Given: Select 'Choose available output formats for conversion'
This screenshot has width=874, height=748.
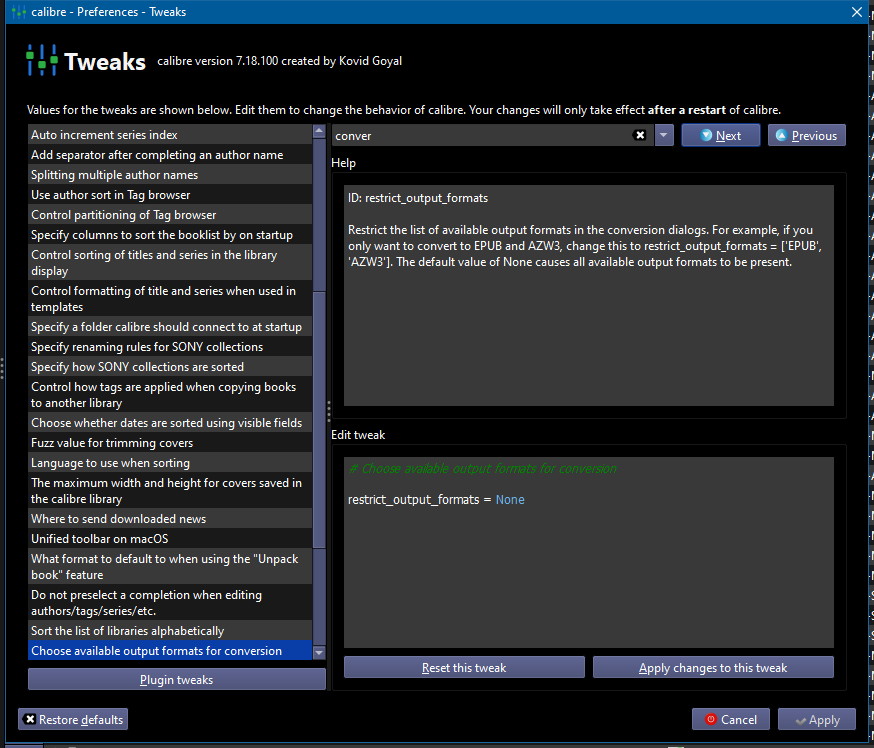Looking at the screenshot, I should tap(170, 651).
